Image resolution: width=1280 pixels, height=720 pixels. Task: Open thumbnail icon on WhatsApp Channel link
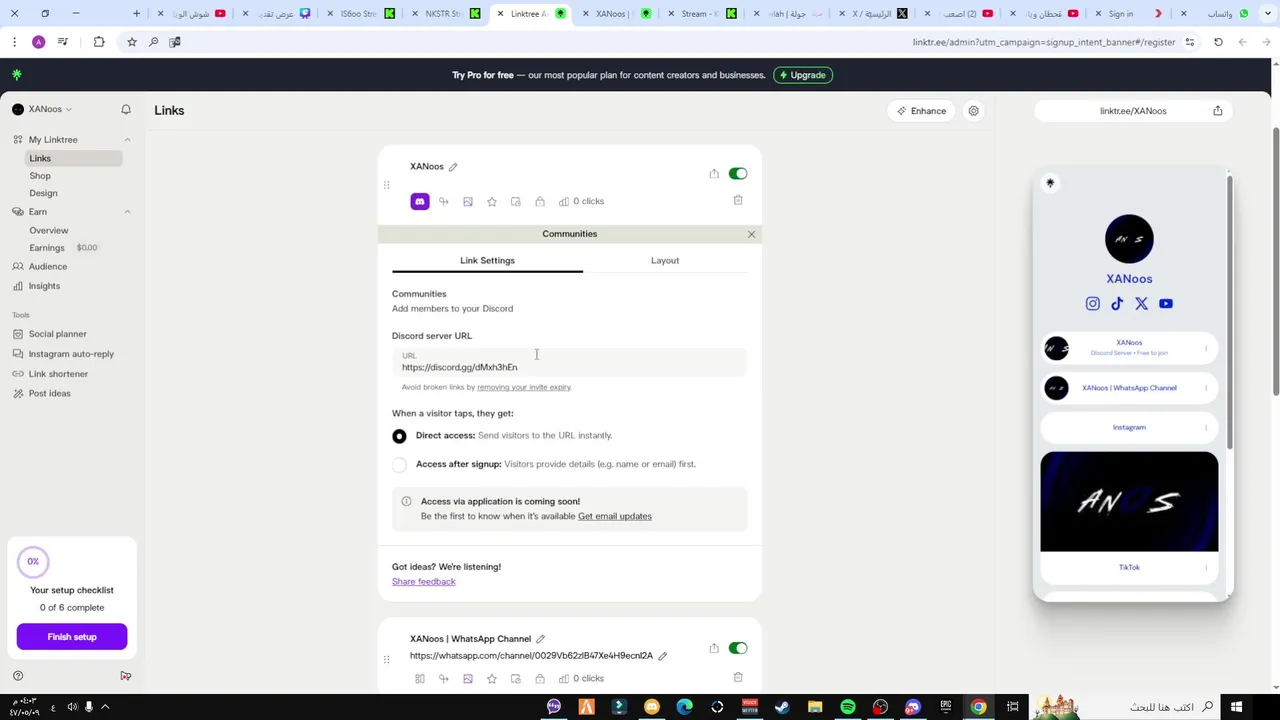tap(468, 678)
